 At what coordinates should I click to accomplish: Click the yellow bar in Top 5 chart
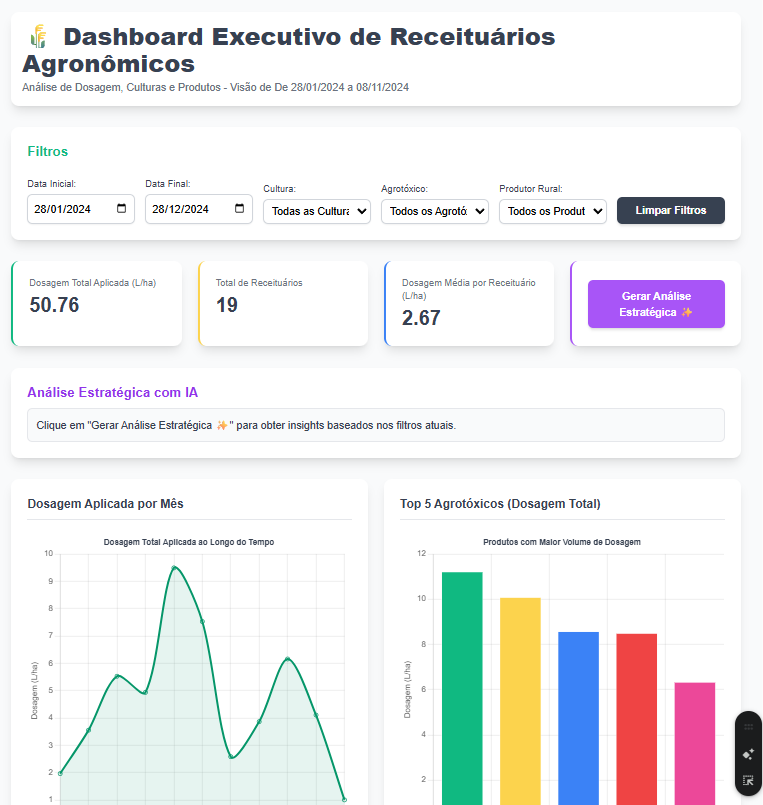coord(520,700)
